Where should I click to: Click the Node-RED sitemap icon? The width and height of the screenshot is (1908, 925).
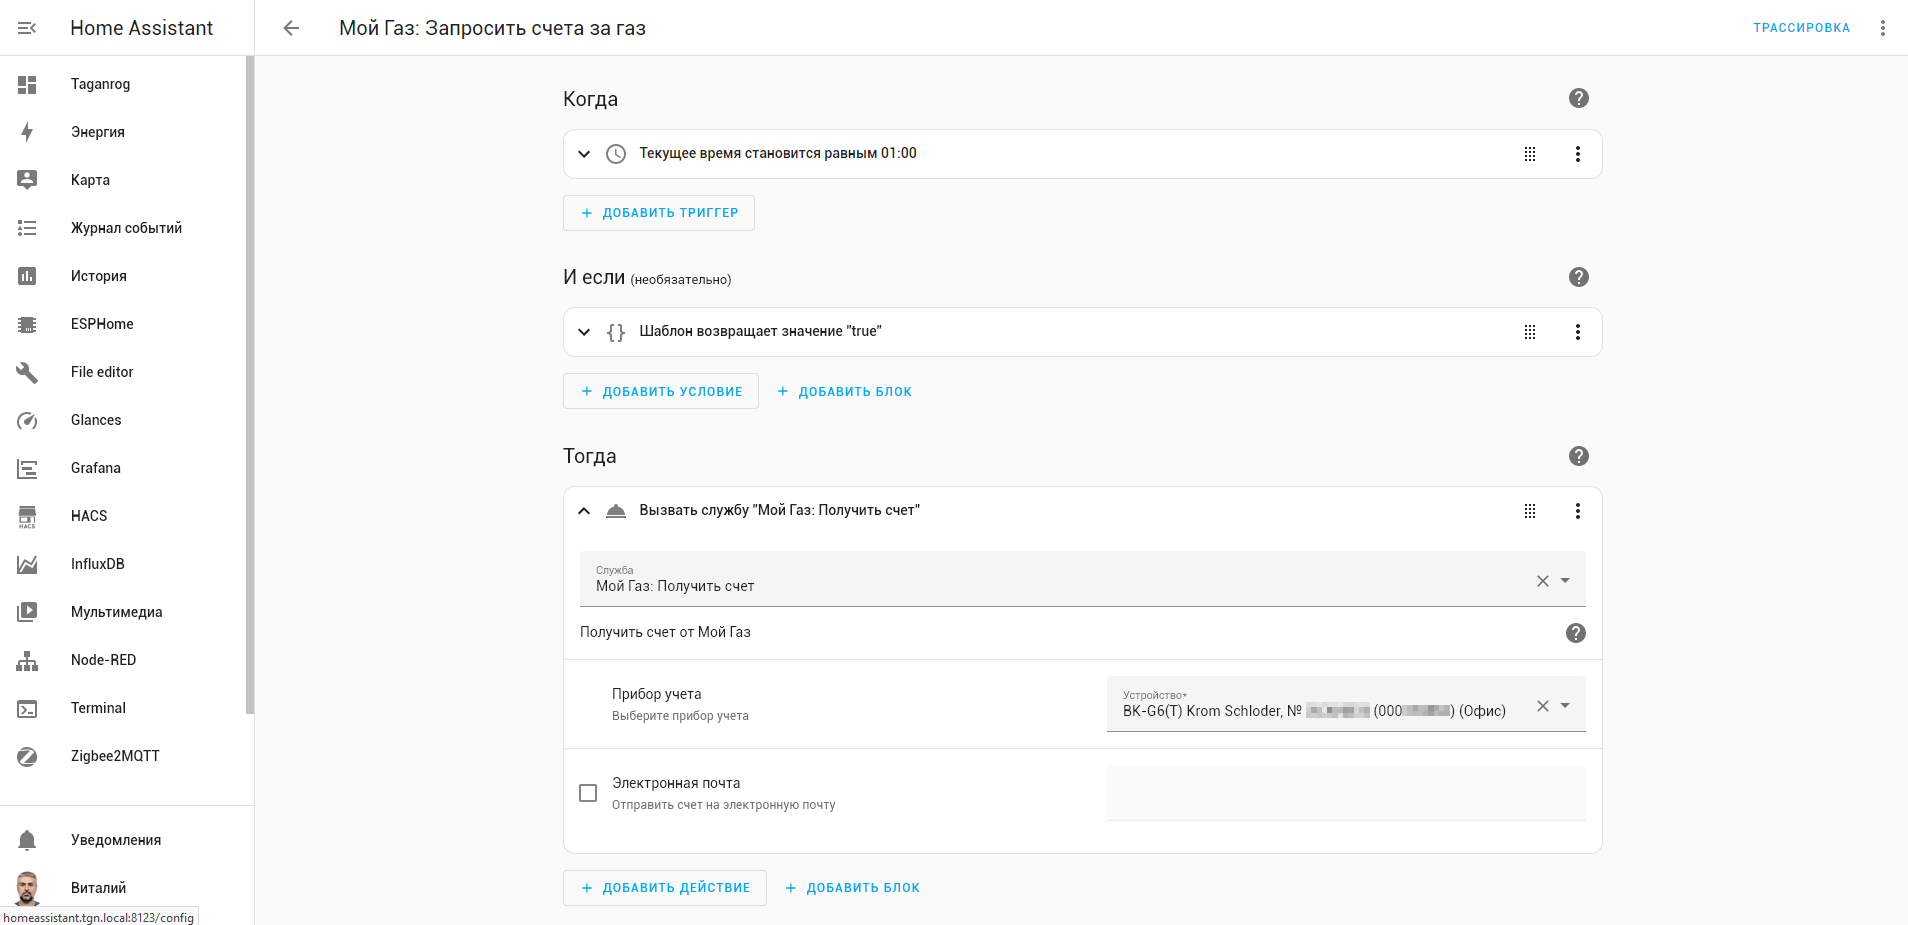[27, 660]
